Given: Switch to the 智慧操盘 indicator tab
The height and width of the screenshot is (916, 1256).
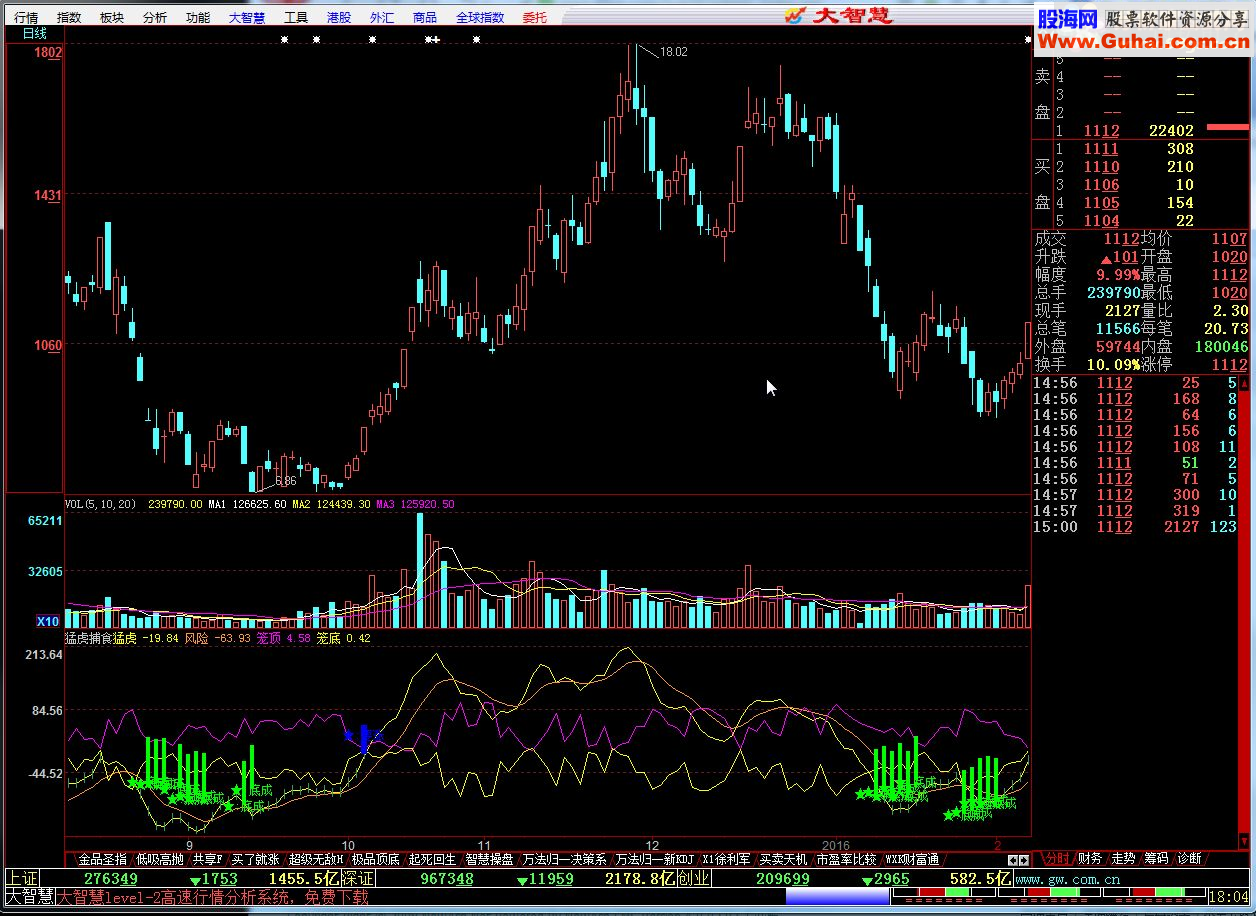Looking at the screenshot, I should (489, 859).
